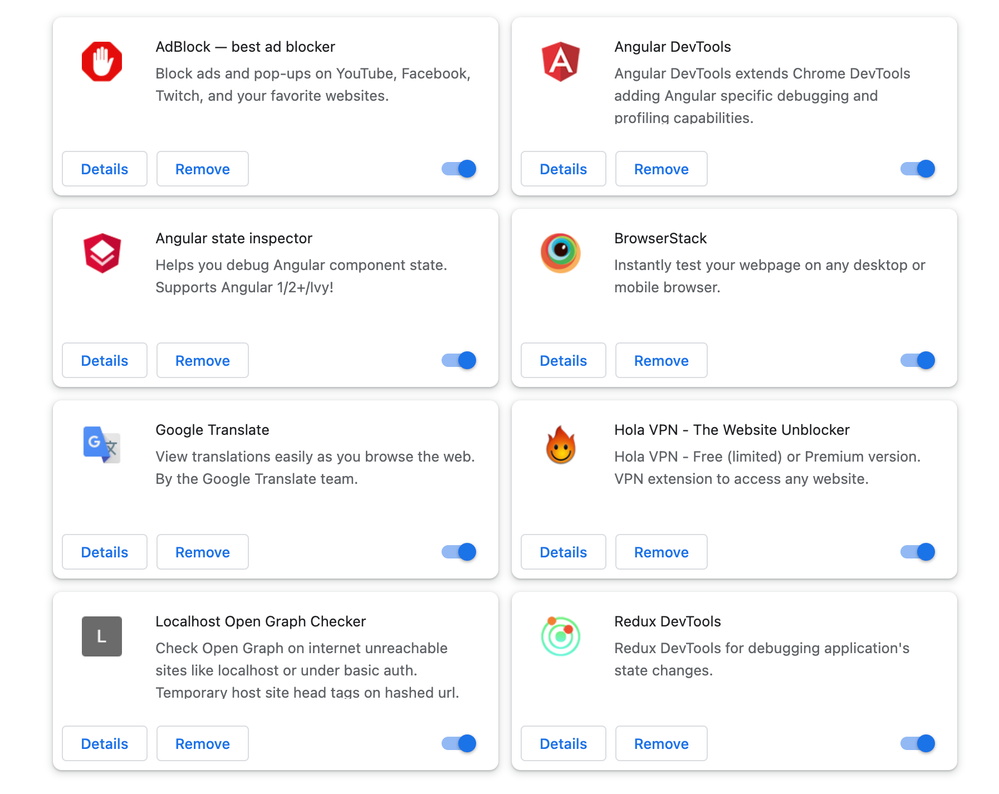Click the Angular state inspector icon
This screenshot has height=794, width=999.
(x=102, y=253)
